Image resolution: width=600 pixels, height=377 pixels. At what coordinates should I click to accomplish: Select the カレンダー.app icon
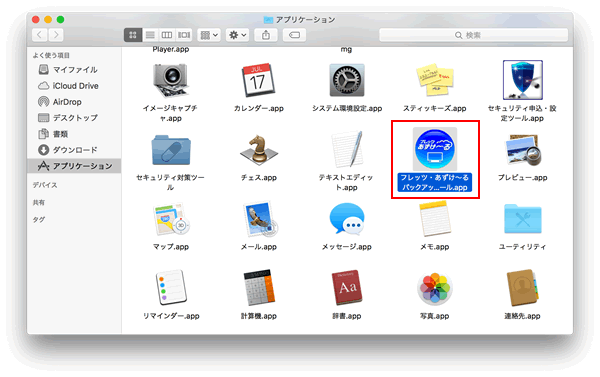(258, 80)
